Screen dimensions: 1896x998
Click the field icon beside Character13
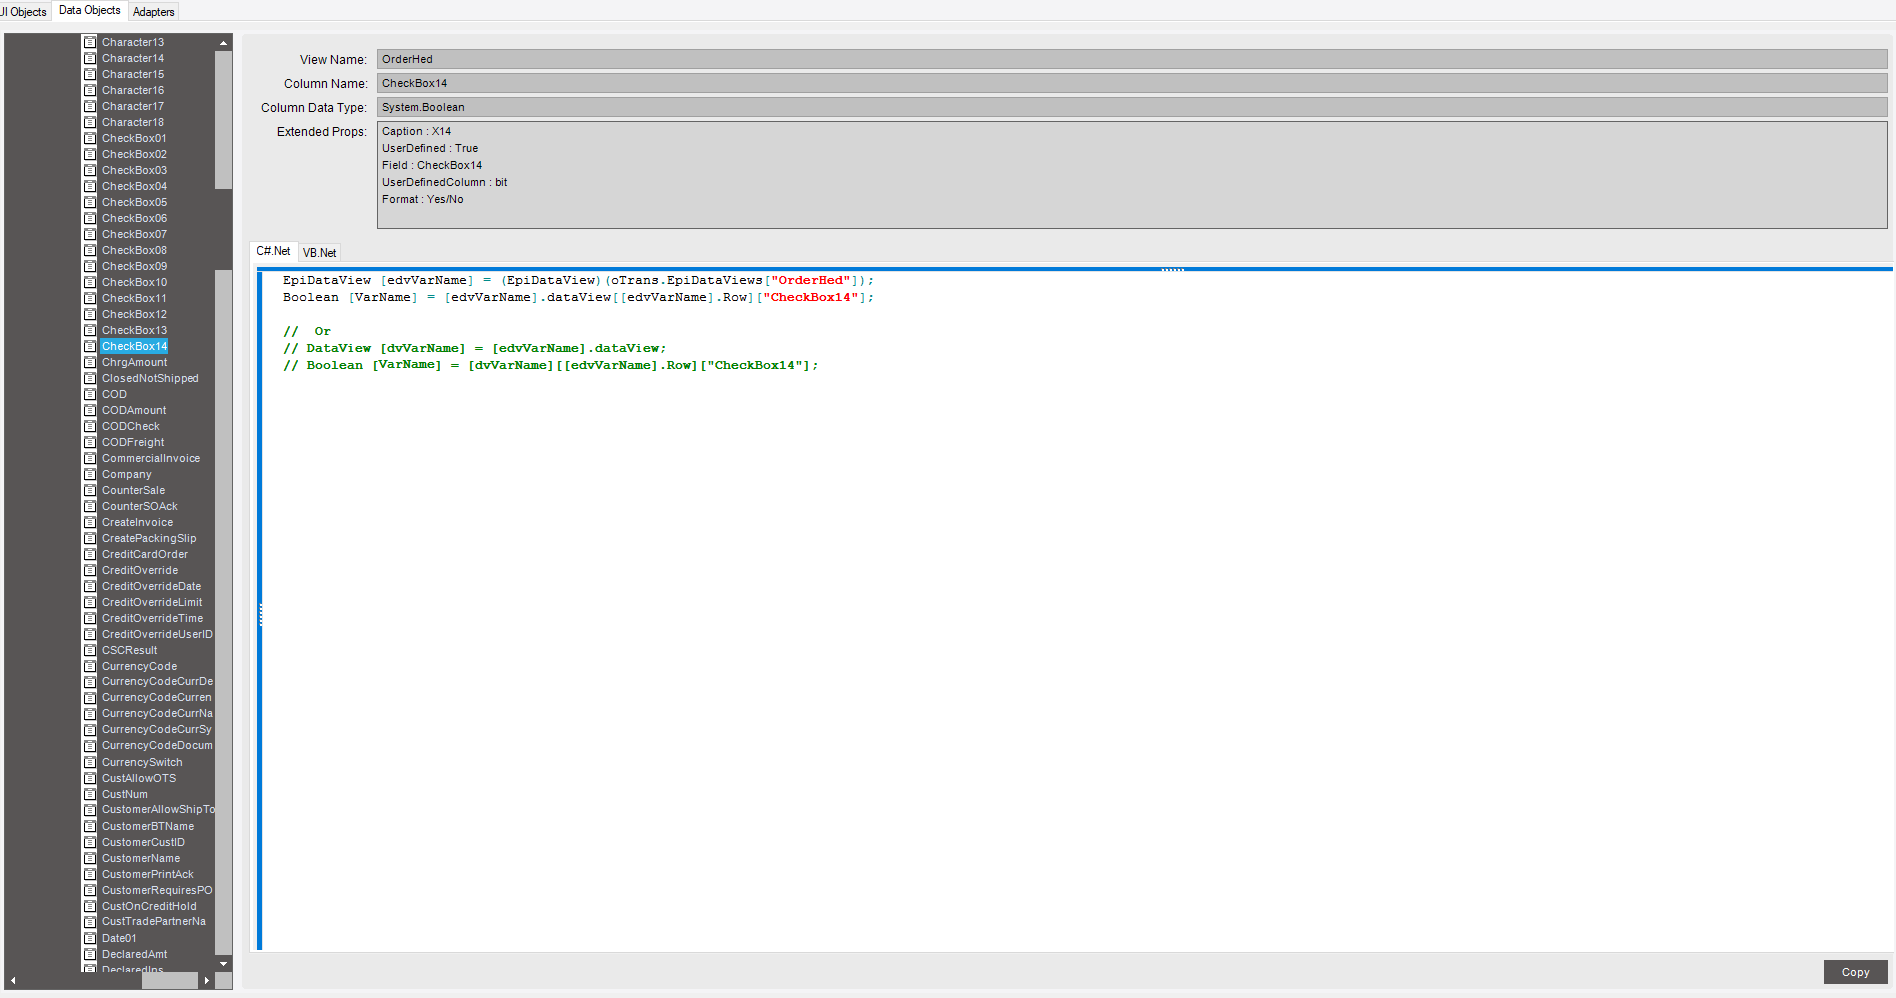(x=91, y=42)
